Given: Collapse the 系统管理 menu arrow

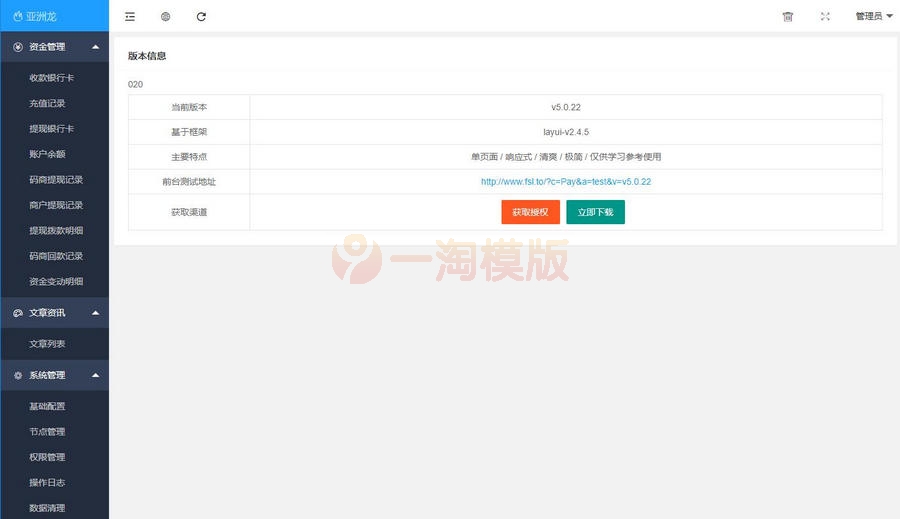Looking at the screenshot, I should (95, 375).
